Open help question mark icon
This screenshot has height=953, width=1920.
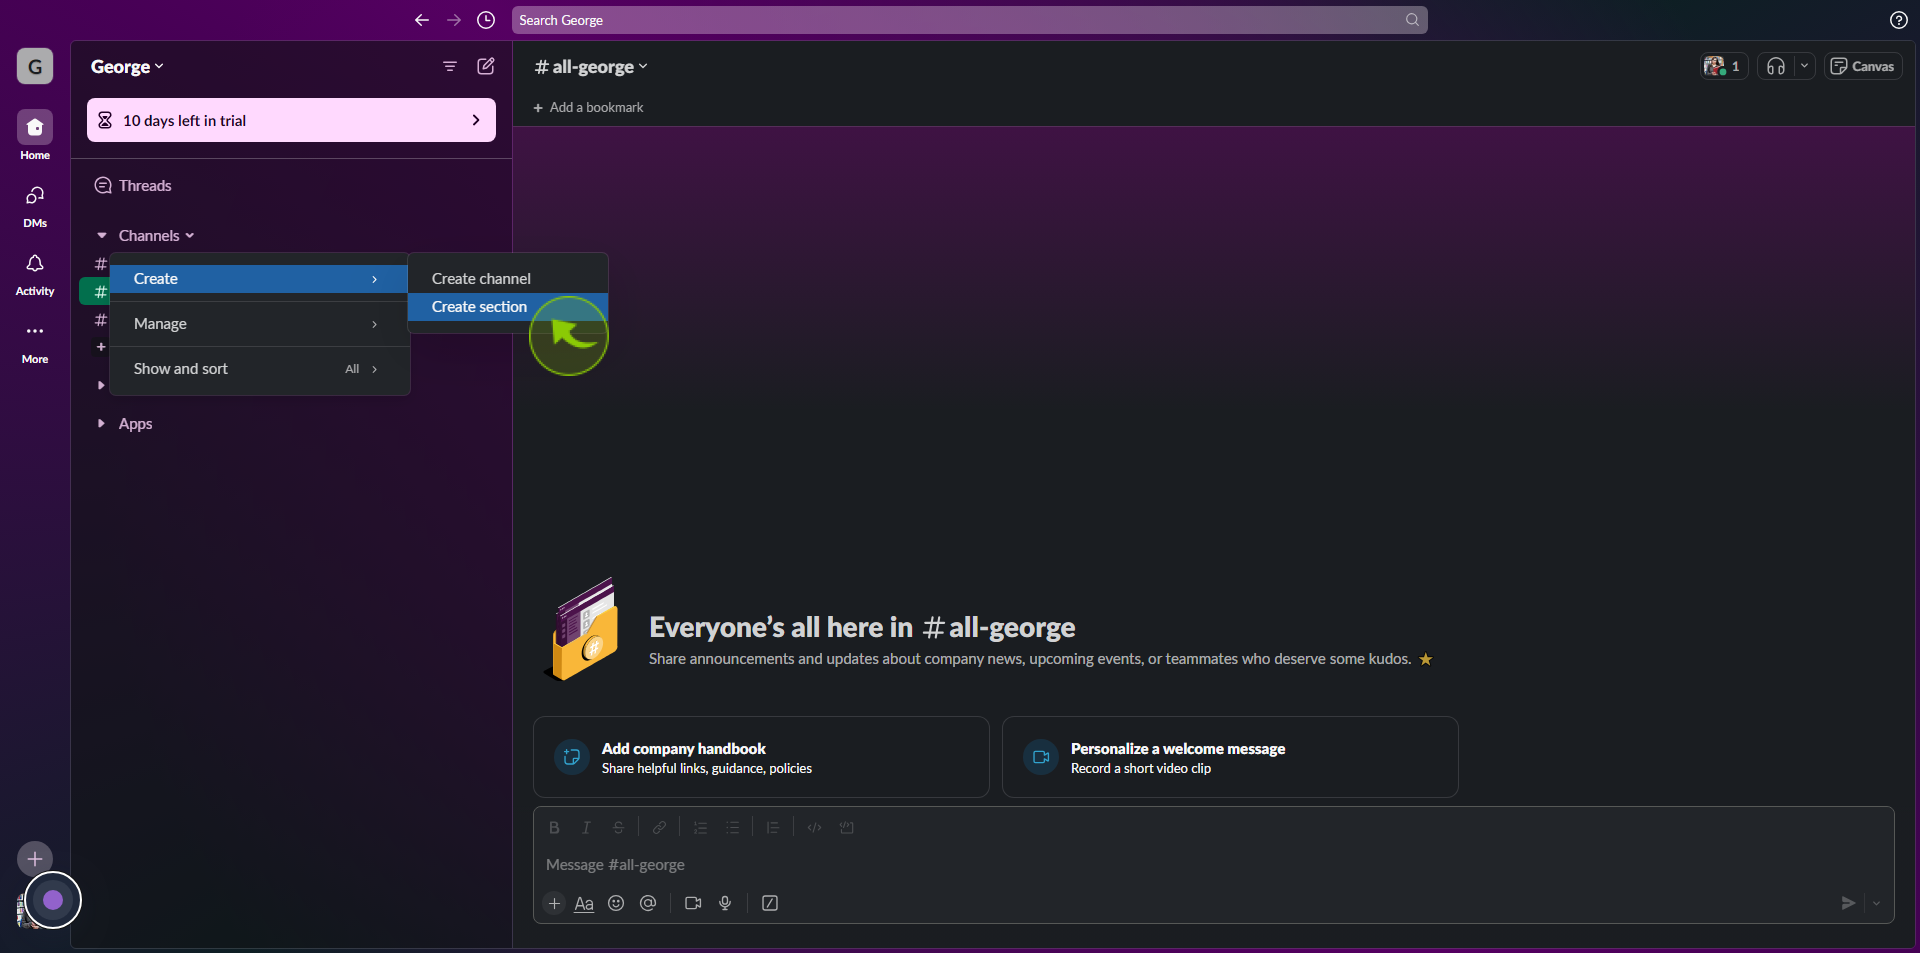pyautogui.click(x=1899, y=20)
